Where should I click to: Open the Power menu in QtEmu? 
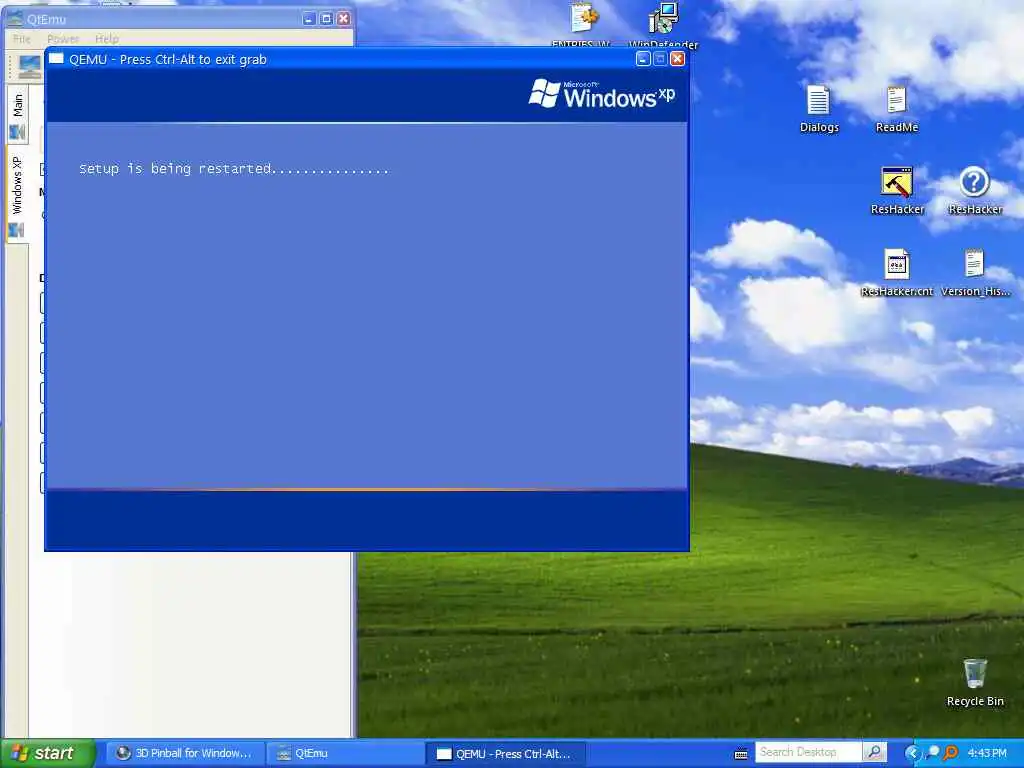63,39
